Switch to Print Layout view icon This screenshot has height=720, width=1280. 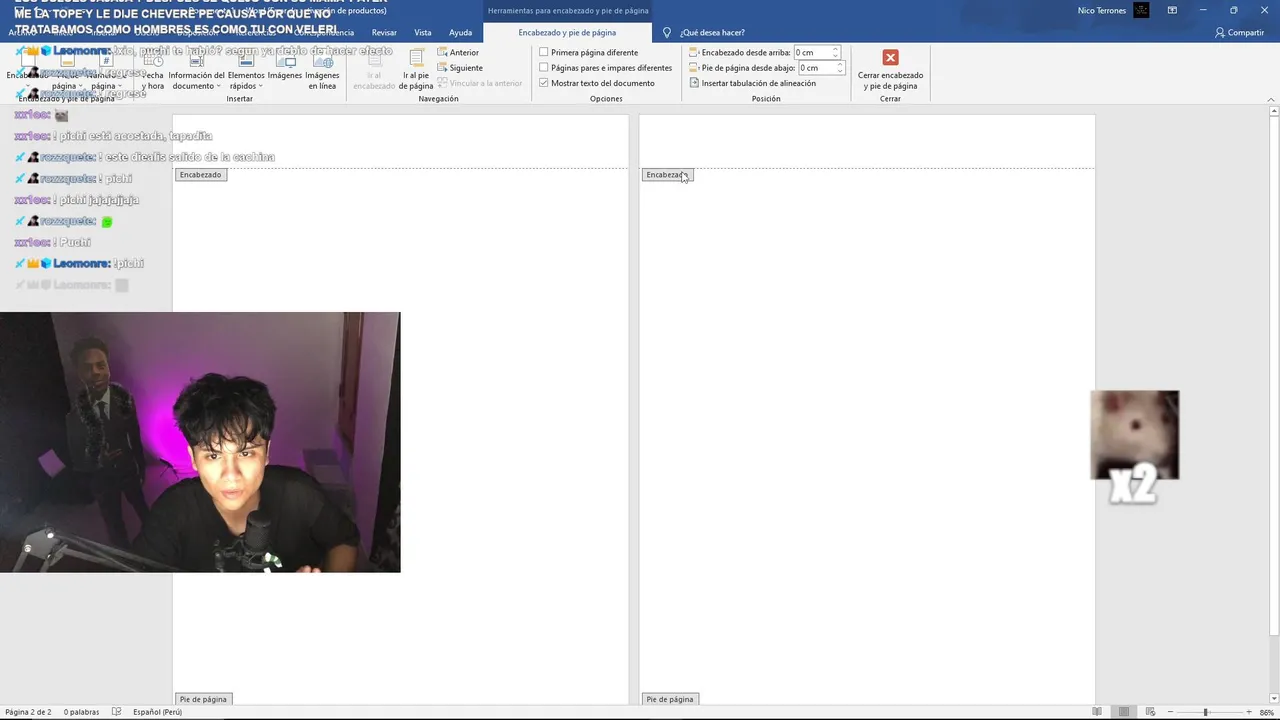(x=1124, y=712)
